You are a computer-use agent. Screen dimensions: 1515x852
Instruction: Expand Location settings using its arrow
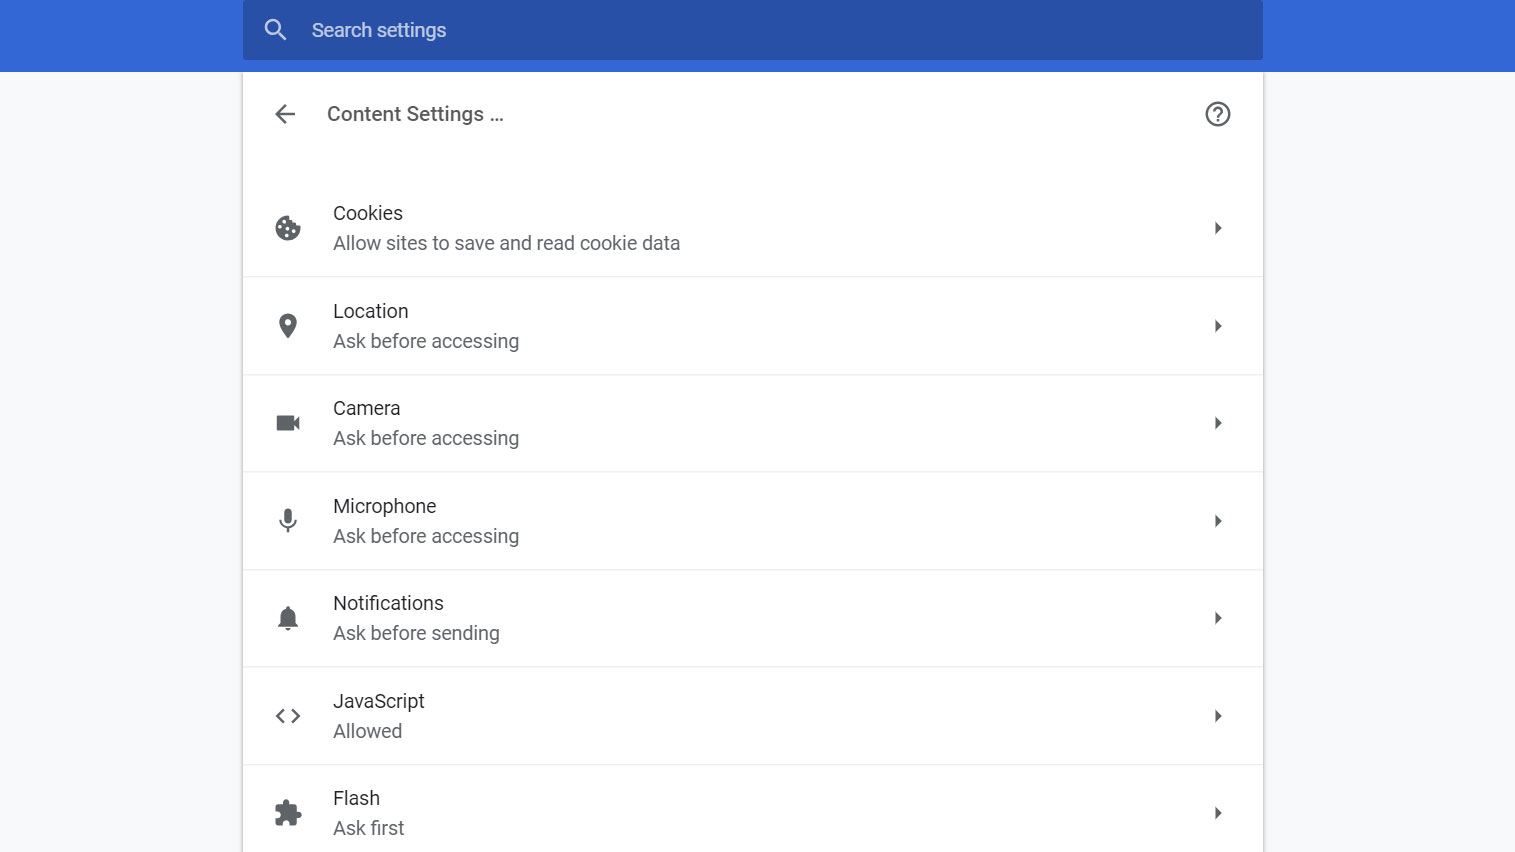click(x=1217, y=326)
